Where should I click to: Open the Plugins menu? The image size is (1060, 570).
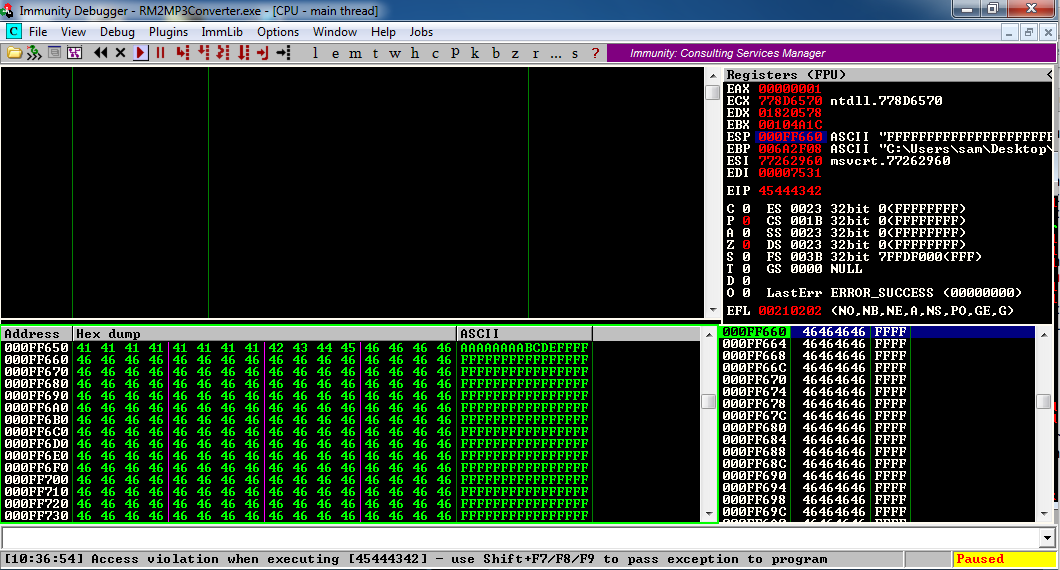168,32
